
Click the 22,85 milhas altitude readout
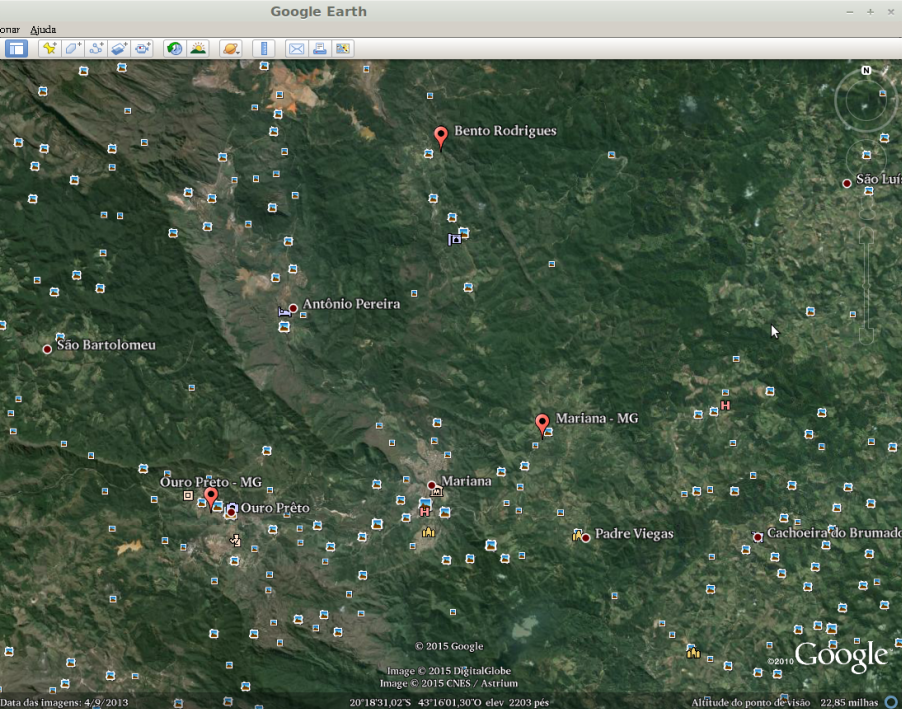tap(849, 703)
